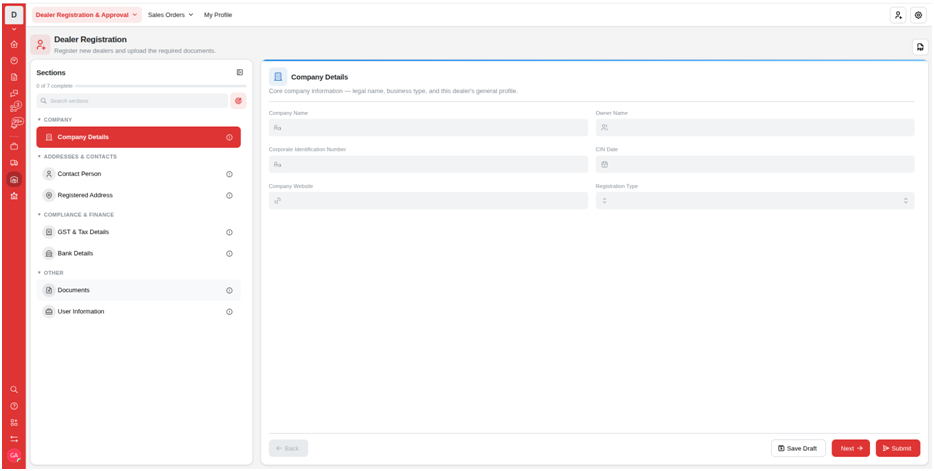Collapse the COMPANY section group
The image size is (934, 471).
tap(39, 120)
